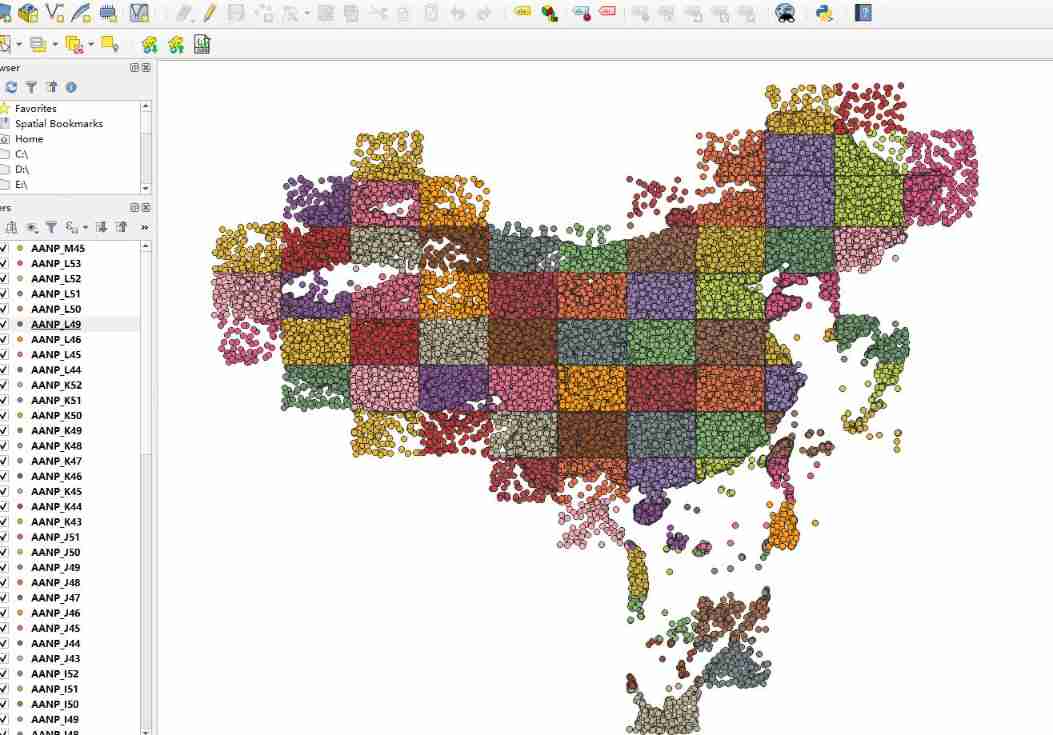Image resolution: width=1053 pixels, height=735 pixels.
Task: Toggle visibility of AANP_K52 layer
Action: [3, 385]
